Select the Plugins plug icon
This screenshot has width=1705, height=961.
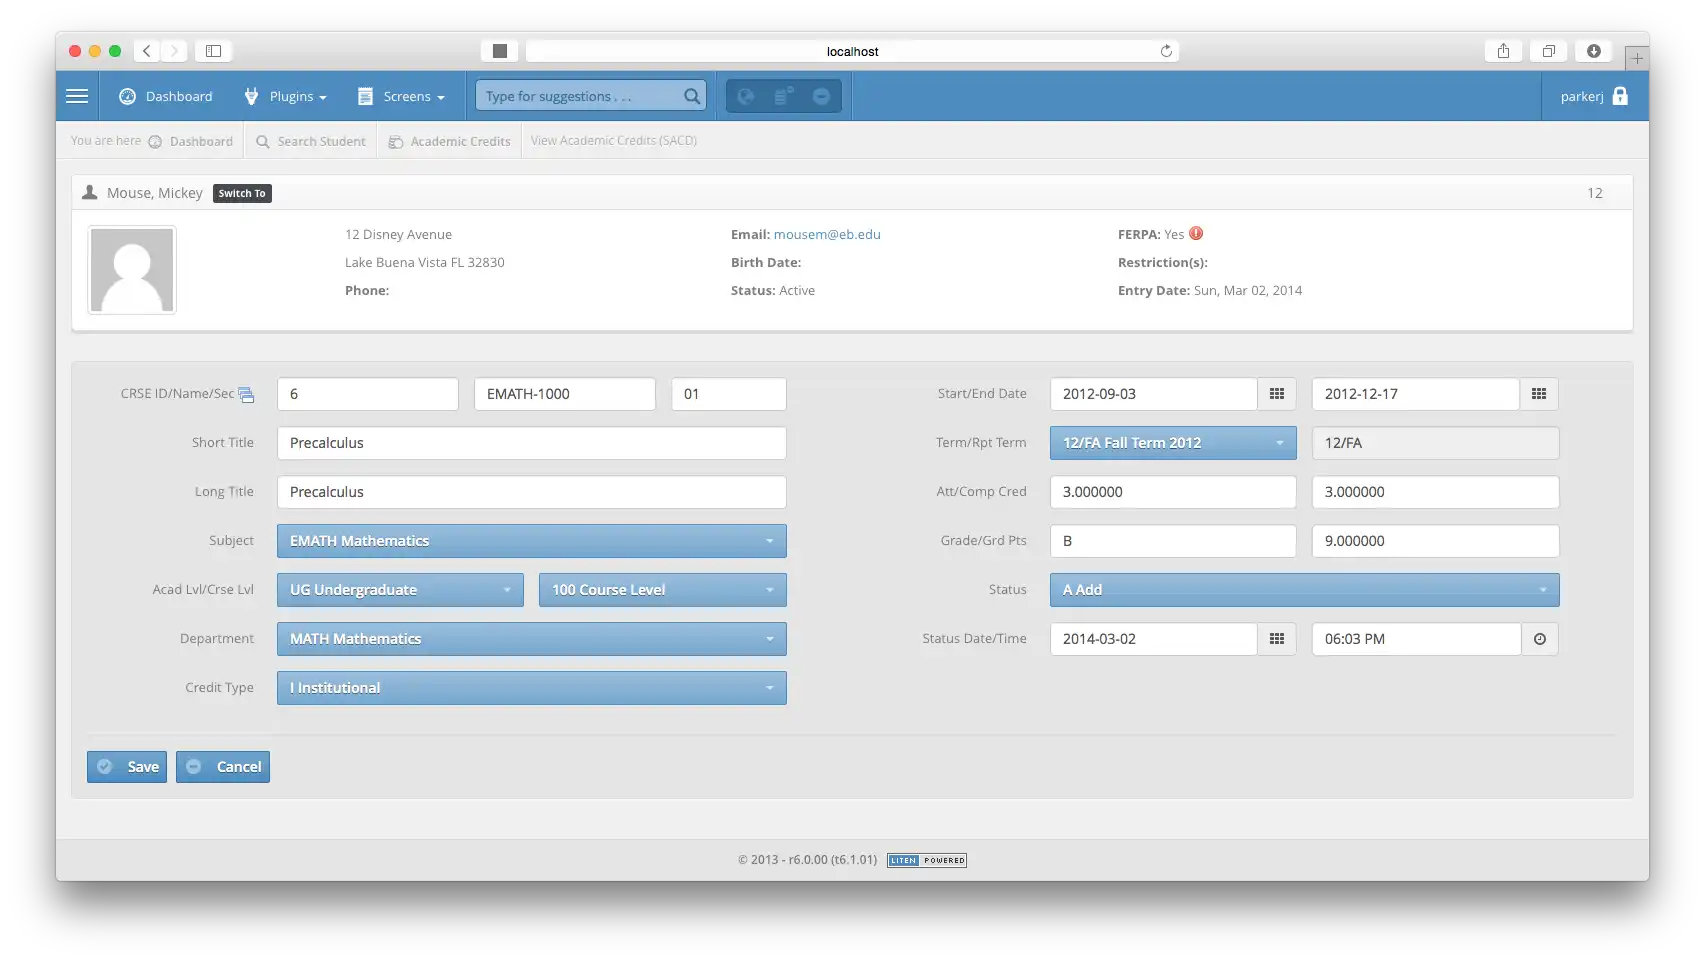tap(251, 96)
